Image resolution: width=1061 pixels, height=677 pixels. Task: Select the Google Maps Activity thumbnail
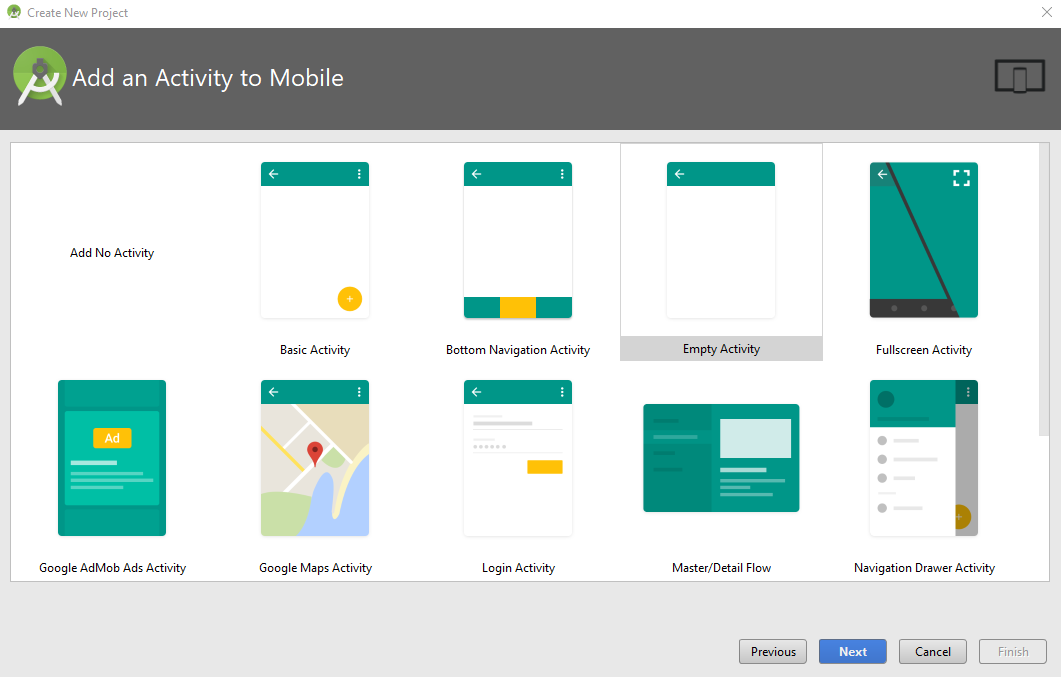coord(315,458)
